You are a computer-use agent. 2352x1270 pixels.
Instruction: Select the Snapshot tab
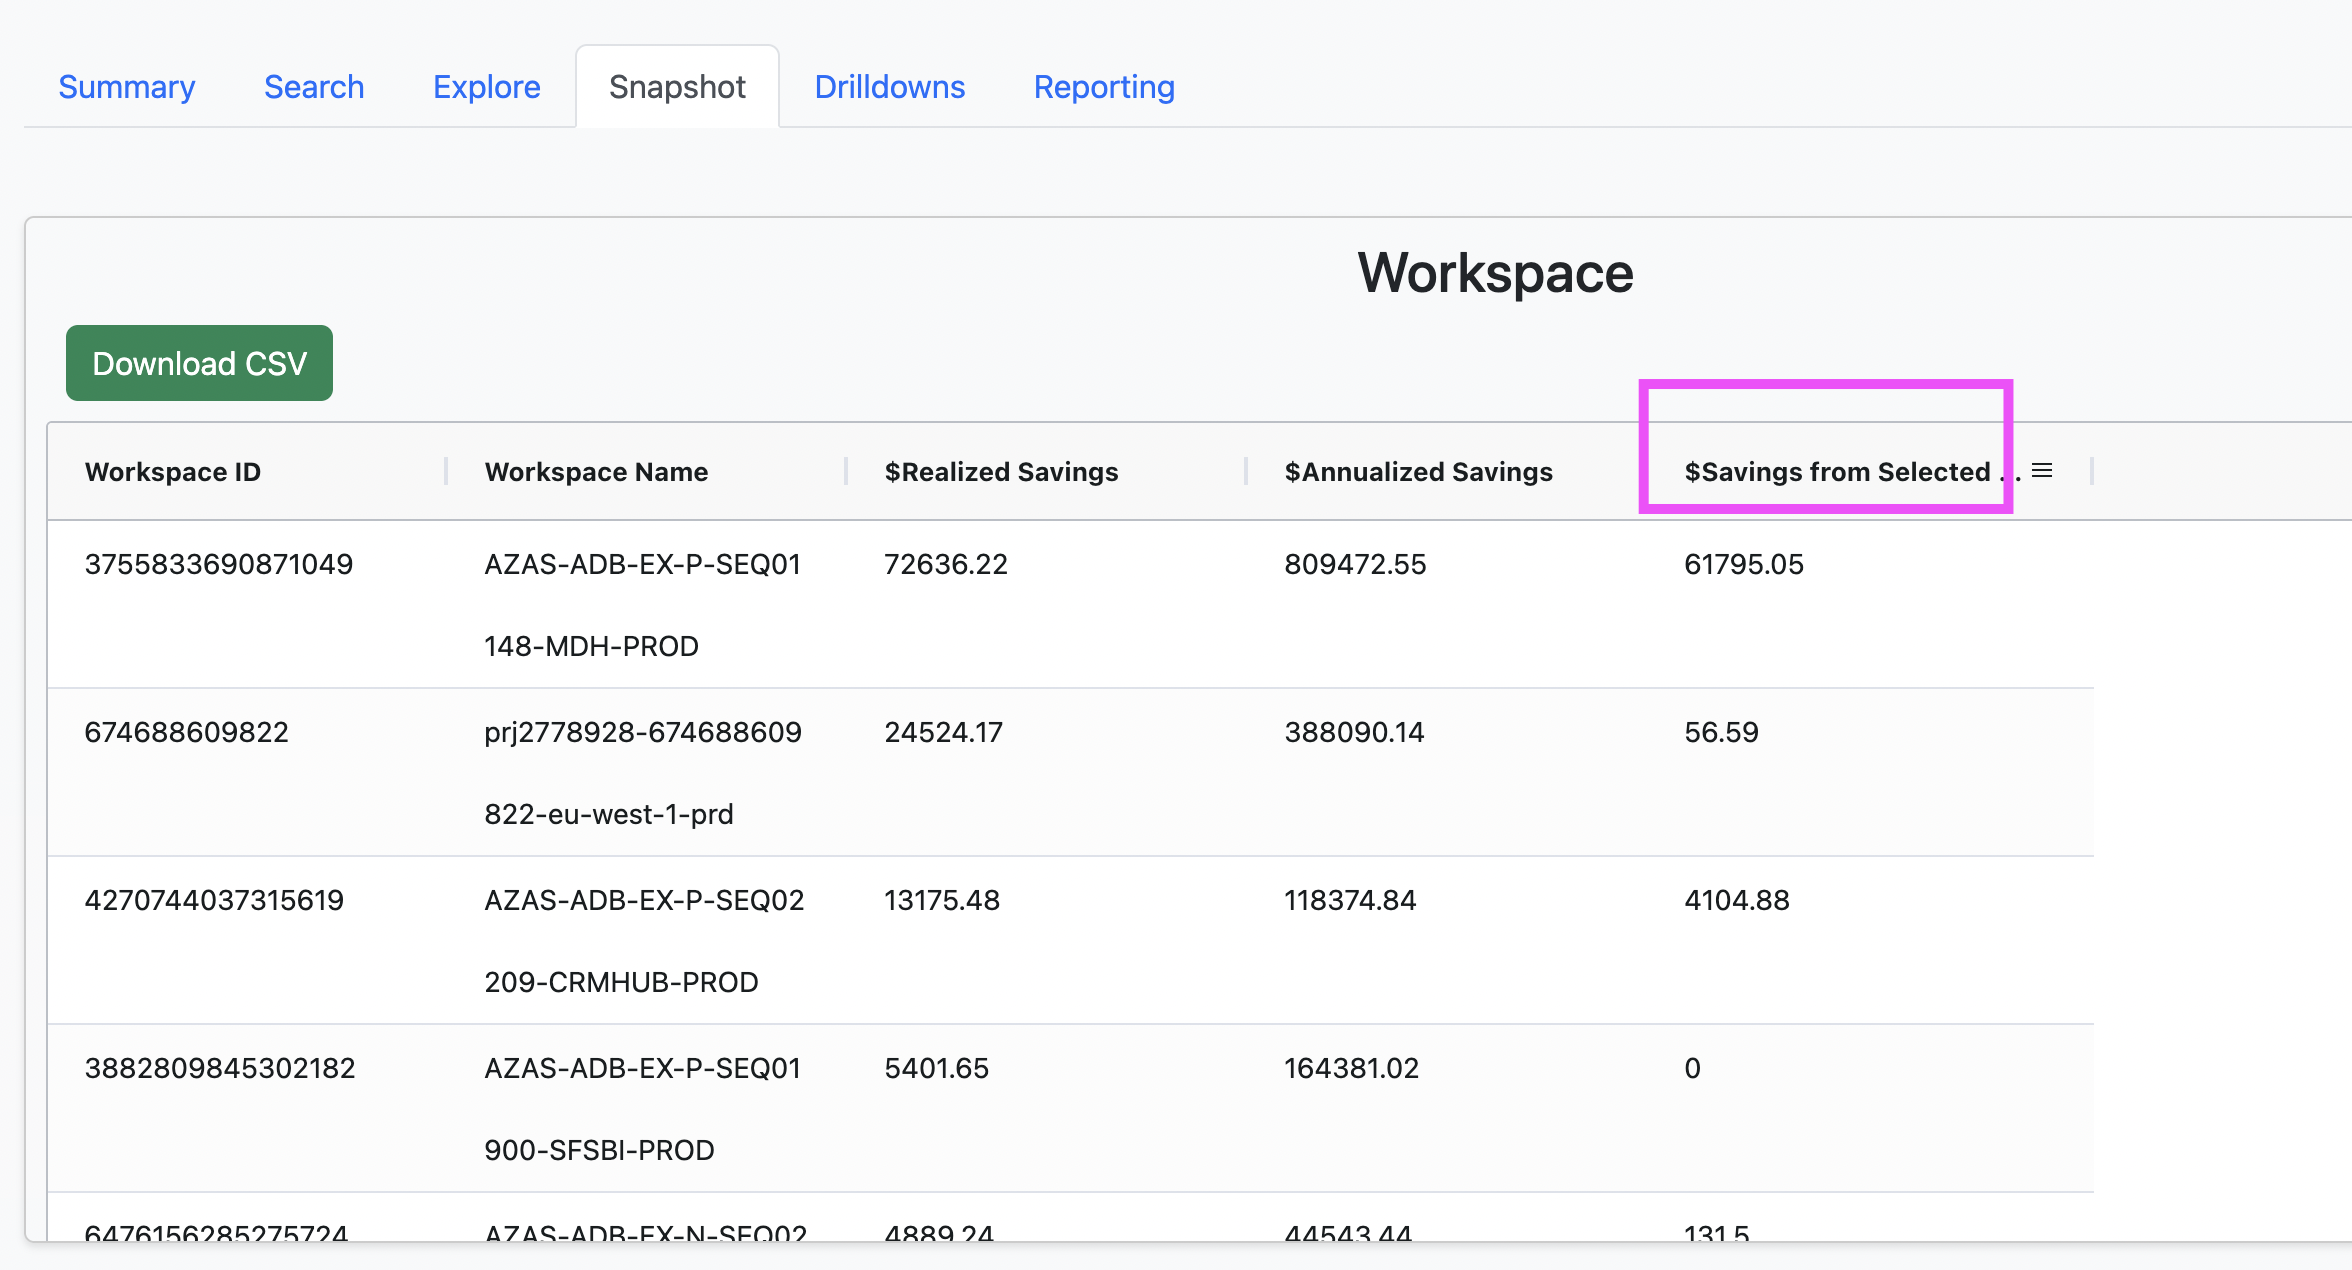[677, 87]
